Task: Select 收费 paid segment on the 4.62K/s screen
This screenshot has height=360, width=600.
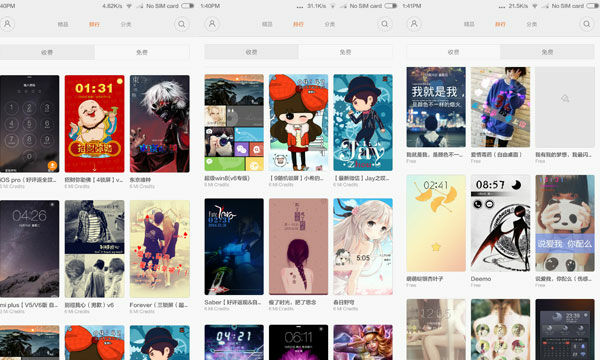Action: pos(47,52)
